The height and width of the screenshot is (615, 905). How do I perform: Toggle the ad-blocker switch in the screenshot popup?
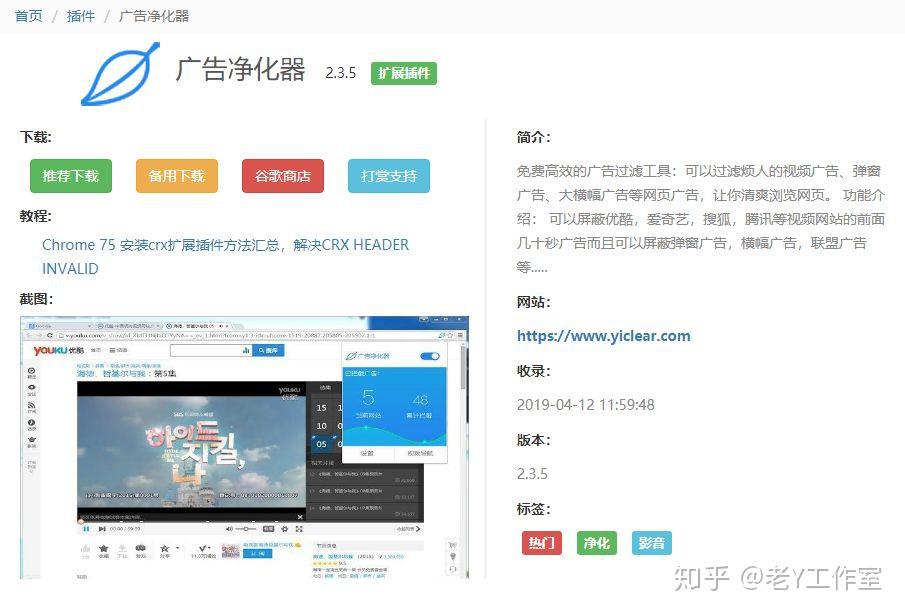click(x=430, y=356)
